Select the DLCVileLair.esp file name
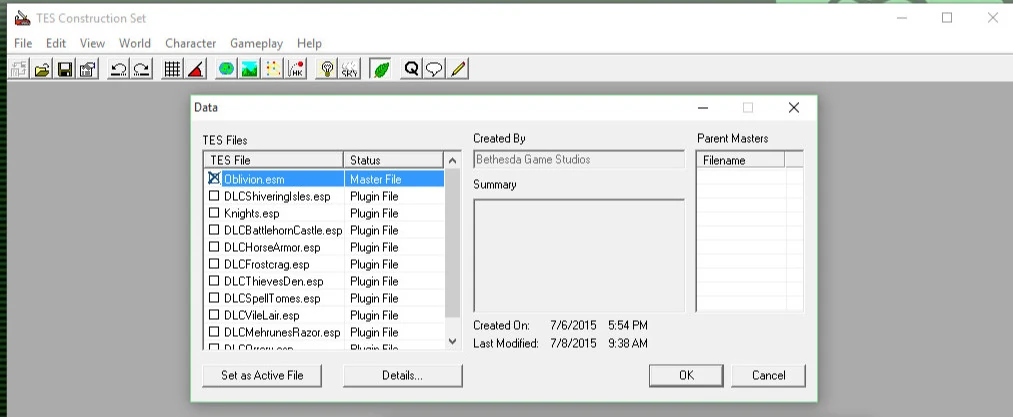Image resolution: width=1013 pixels, height=417 pixels. pyautogui.click(x=262, y=315)
